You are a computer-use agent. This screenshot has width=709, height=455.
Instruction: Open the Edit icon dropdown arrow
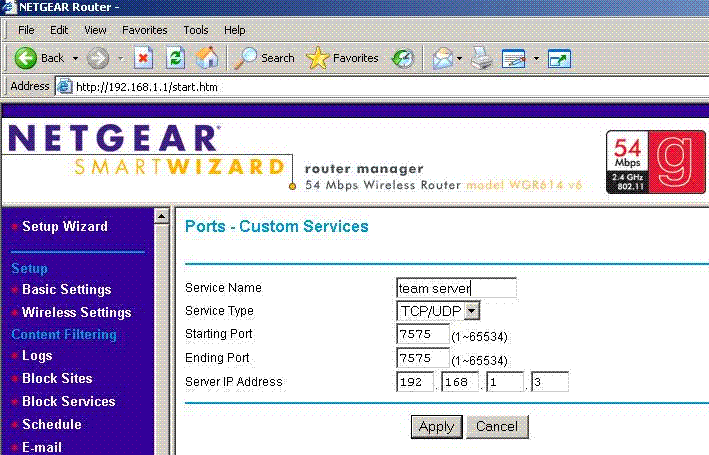coord(536,58)
